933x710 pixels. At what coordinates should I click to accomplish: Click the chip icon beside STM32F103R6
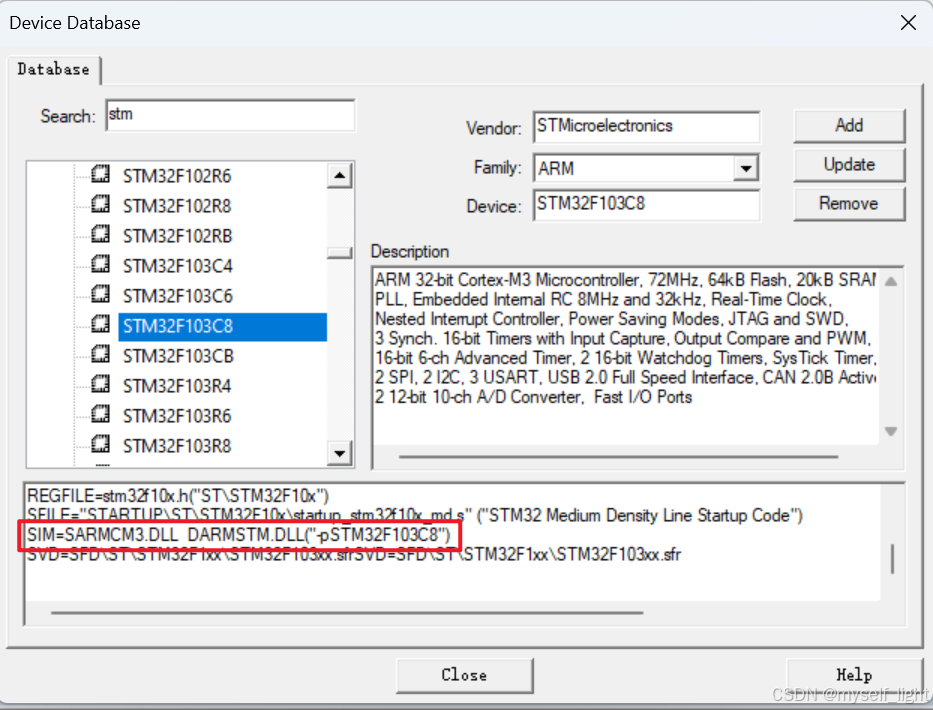[x=101, y=414]
